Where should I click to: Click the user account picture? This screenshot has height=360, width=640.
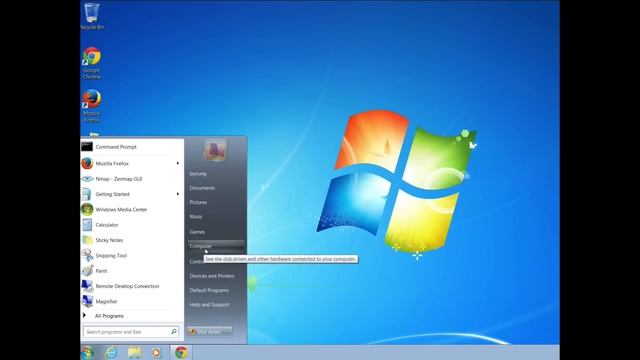click(215, 150)
